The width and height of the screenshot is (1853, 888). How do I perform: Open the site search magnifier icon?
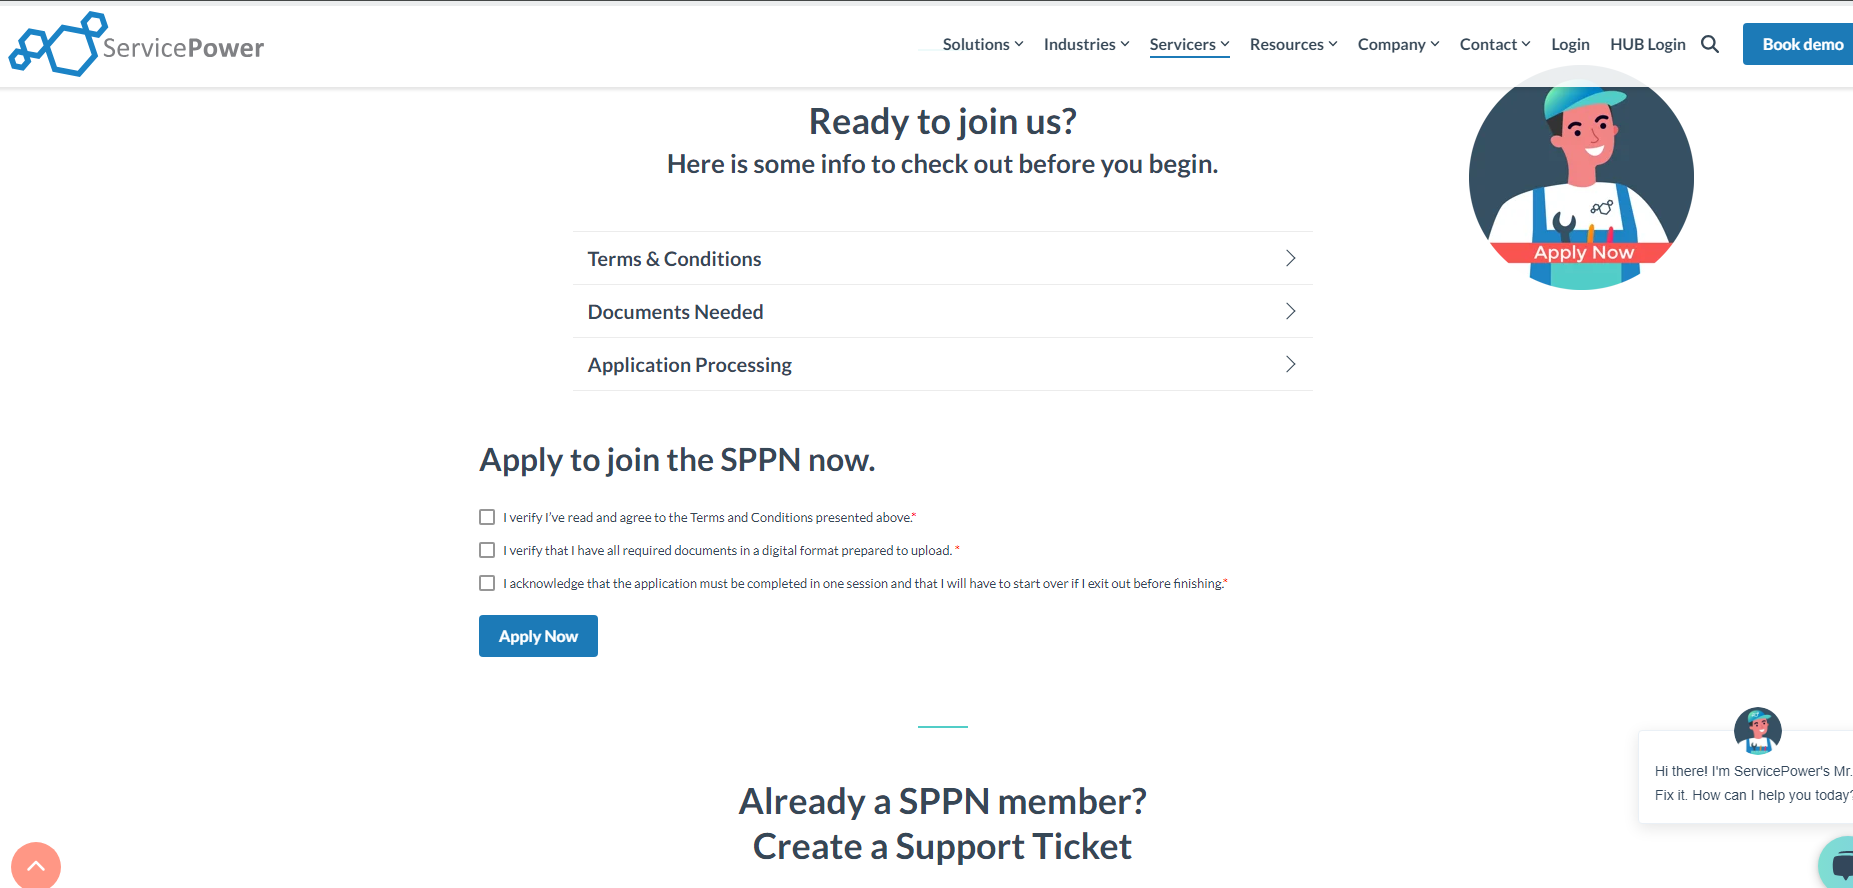(1710, 44)
